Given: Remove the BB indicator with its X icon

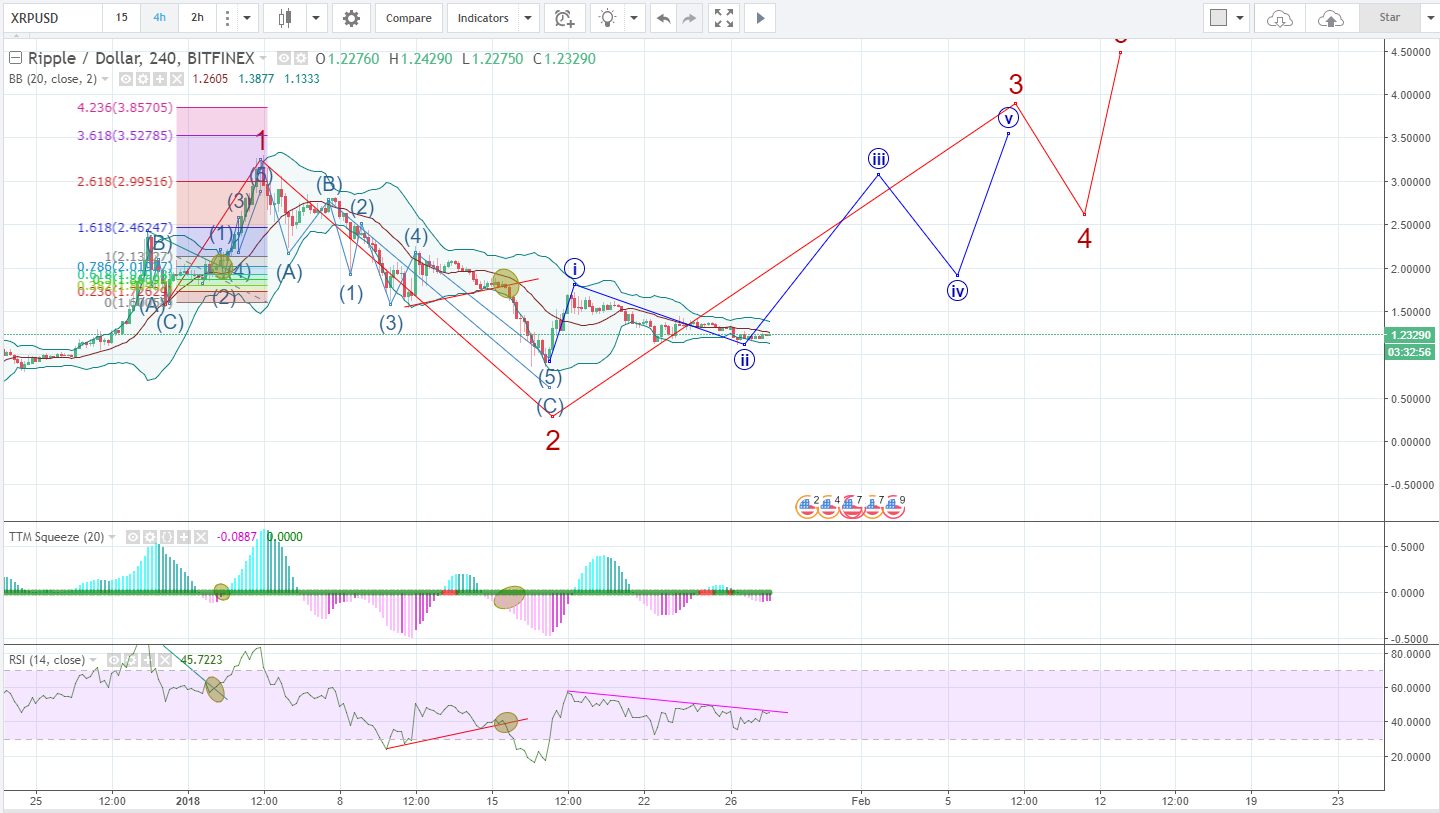Looking at the screenshot, I should [178, 79].
